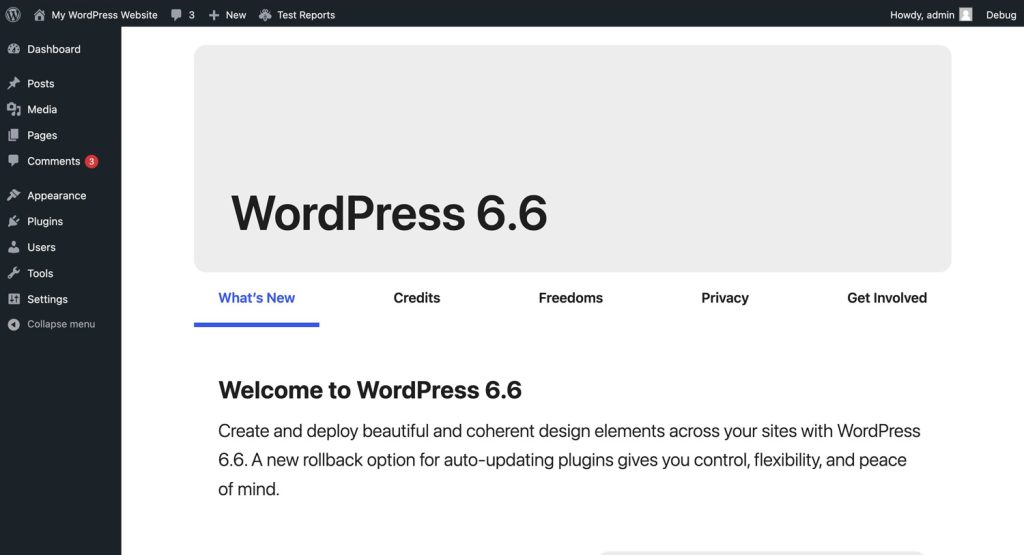This screenshot has width=1024, height=555.
Task: Go to Users menu item
Action: click(41, 247)
